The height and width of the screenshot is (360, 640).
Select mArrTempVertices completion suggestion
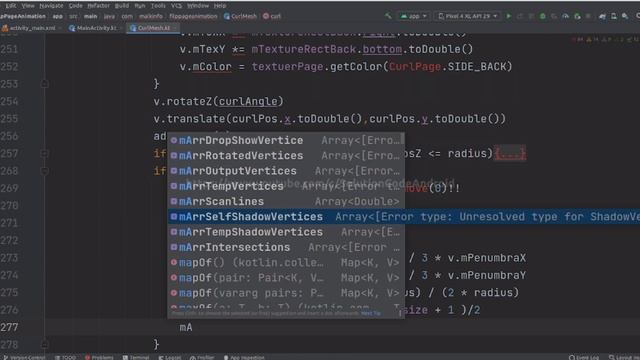tap(286, 186)
